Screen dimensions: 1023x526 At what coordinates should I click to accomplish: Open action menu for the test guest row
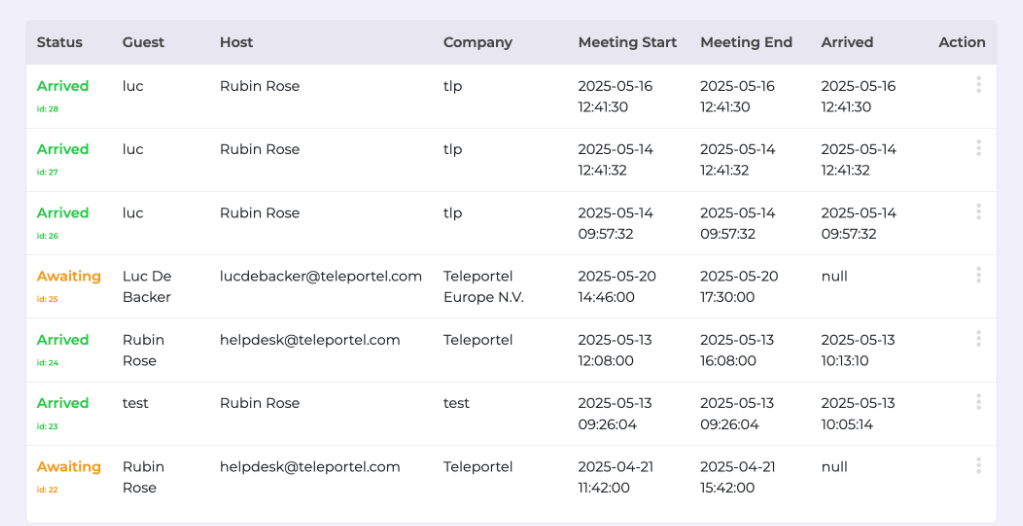978,402
